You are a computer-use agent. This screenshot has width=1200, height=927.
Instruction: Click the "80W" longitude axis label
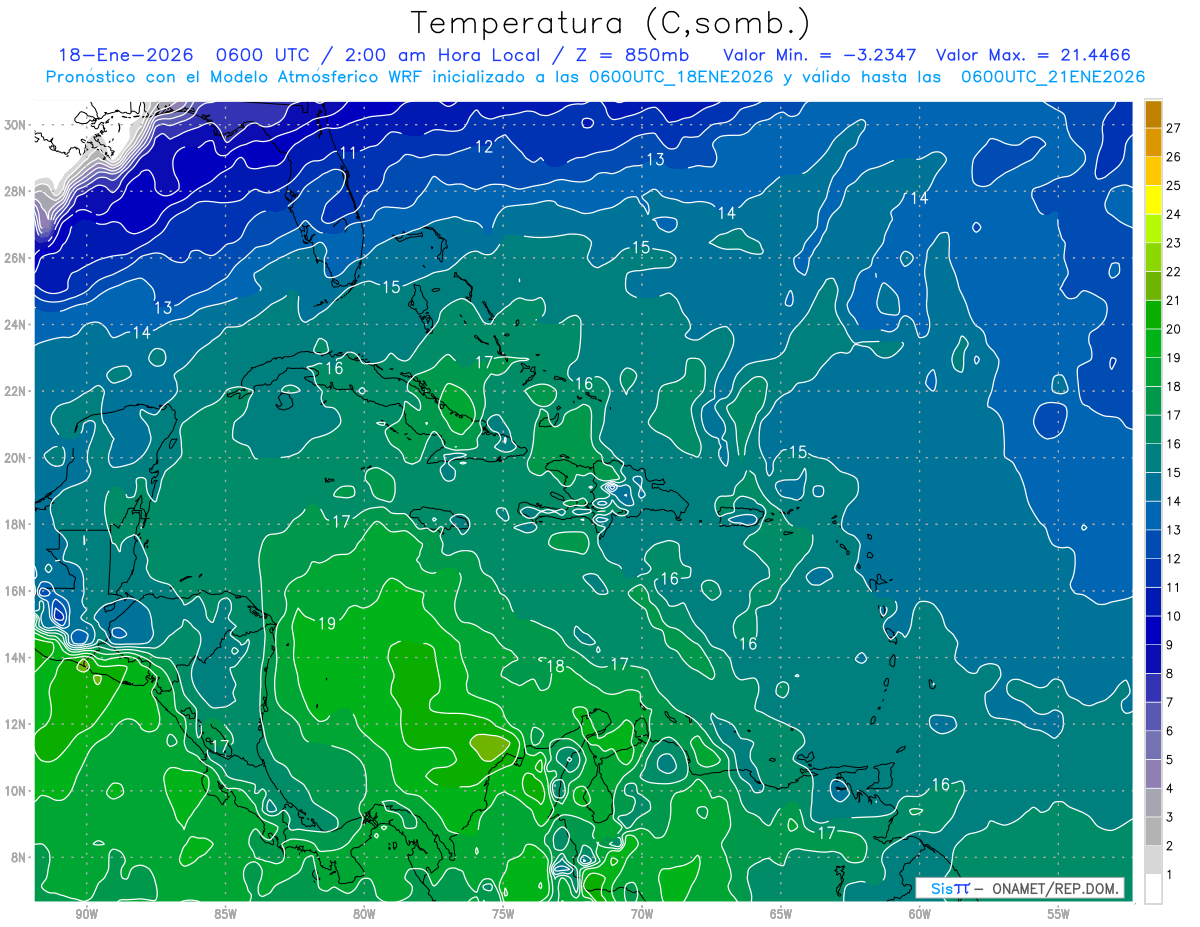364,914
